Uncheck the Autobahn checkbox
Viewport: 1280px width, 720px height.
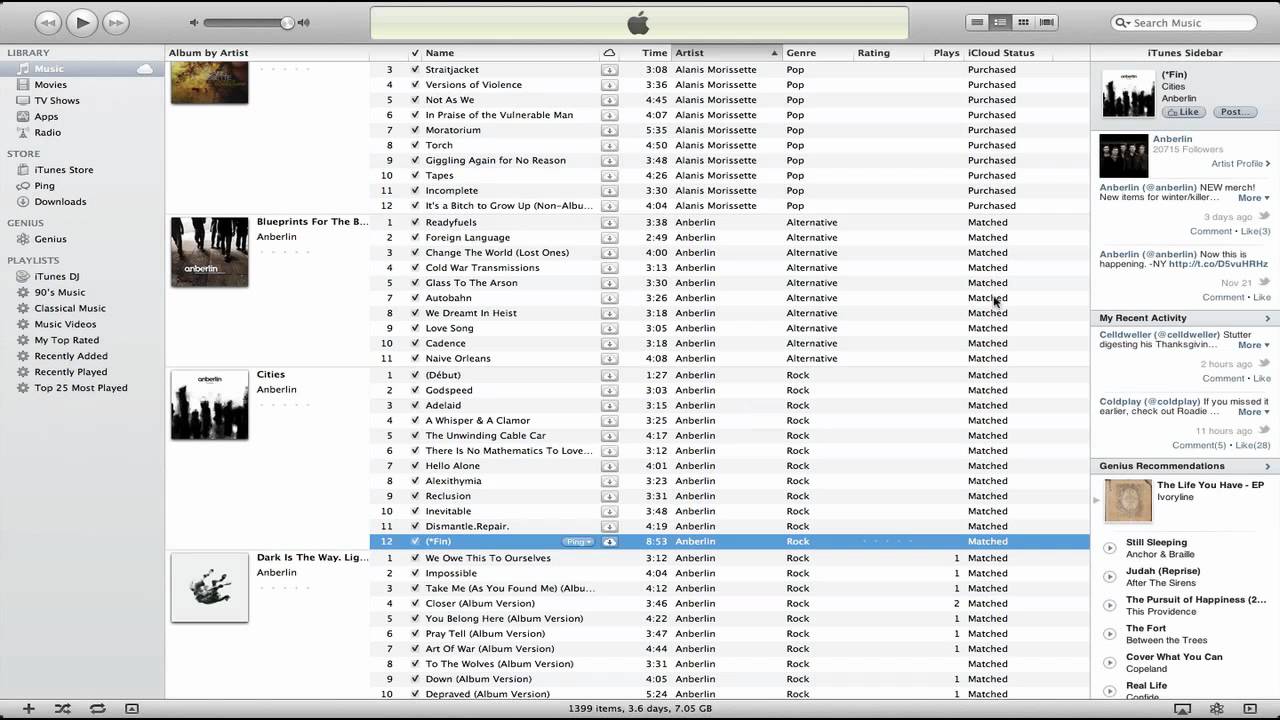click(415, 298)
